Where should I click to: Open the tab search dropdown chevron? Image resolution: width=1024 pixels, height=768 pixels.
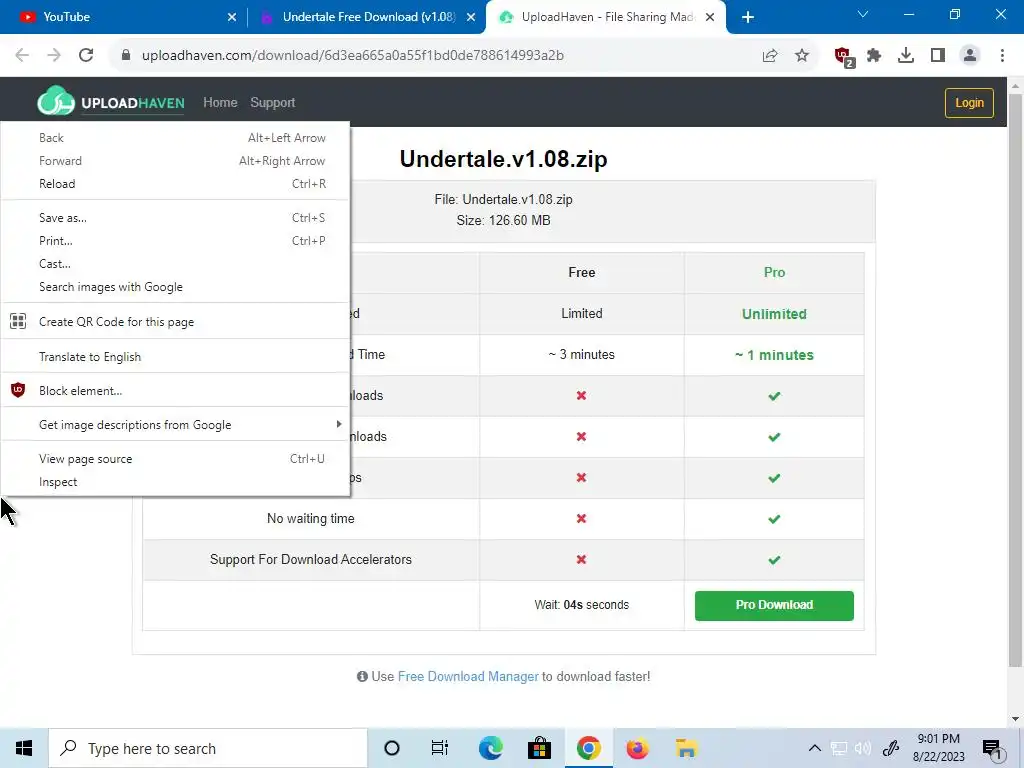click(x=863, y=14)
